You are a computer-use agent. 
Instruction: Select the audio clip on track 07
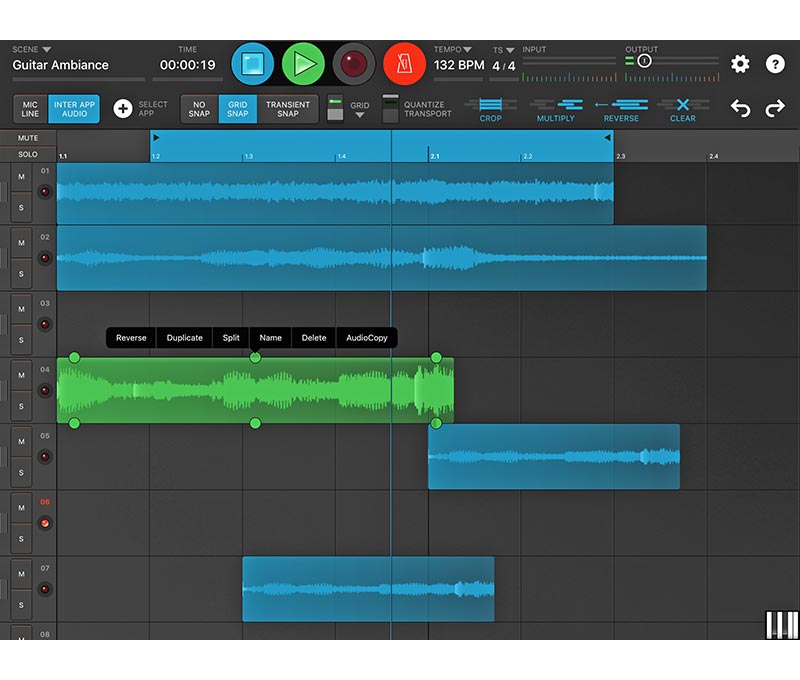pos(368,589)
